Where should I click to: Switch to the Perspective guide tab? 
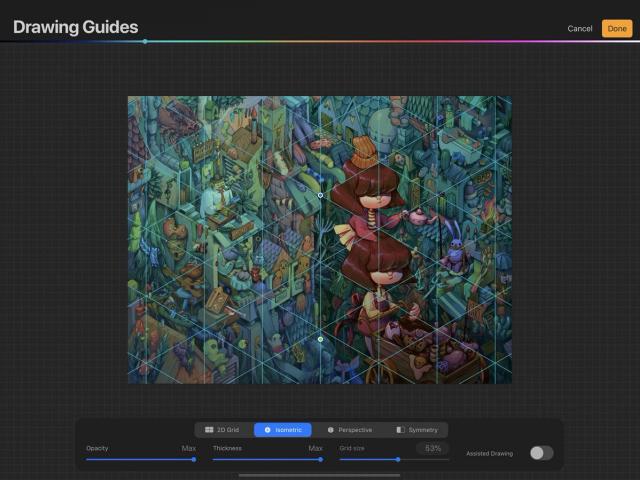(350, 430)
